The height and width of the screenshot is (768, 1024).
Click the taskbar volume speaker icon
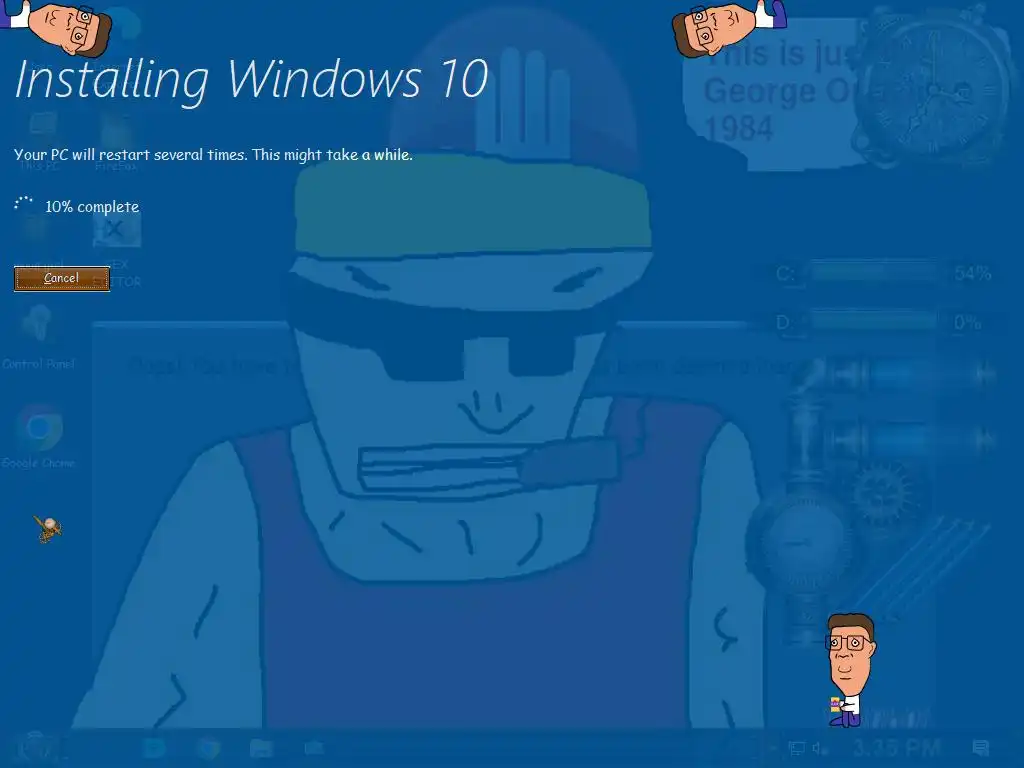pyautogui.click(x=820, y=748)
